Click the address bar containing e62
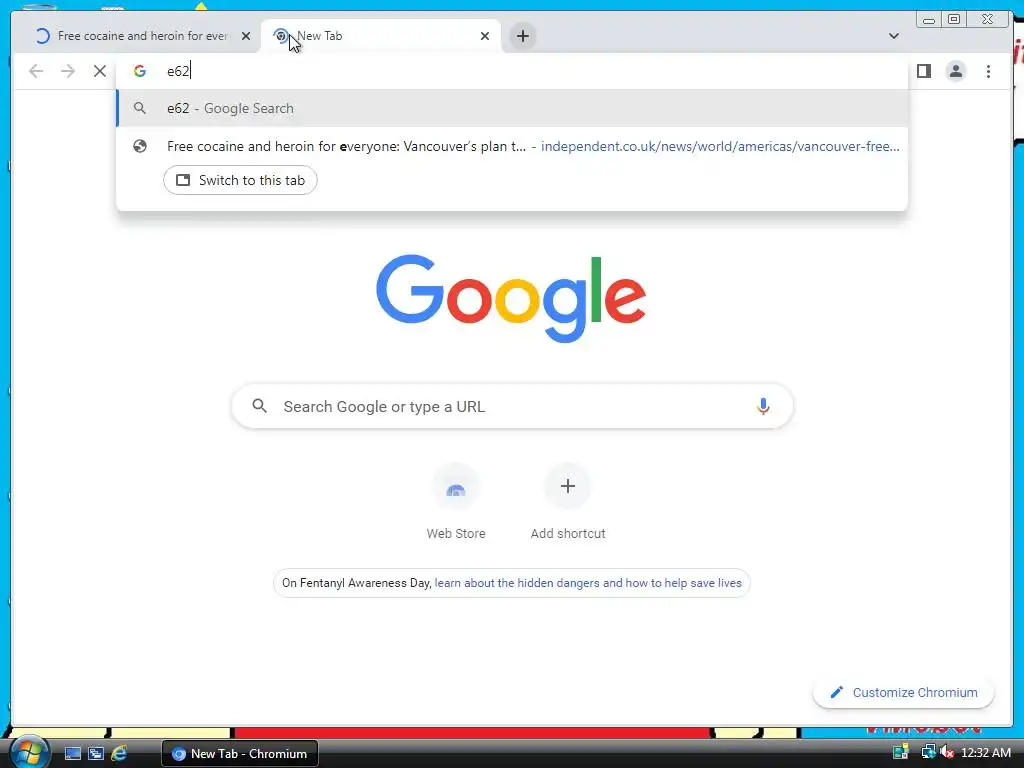 click(511, 71)
